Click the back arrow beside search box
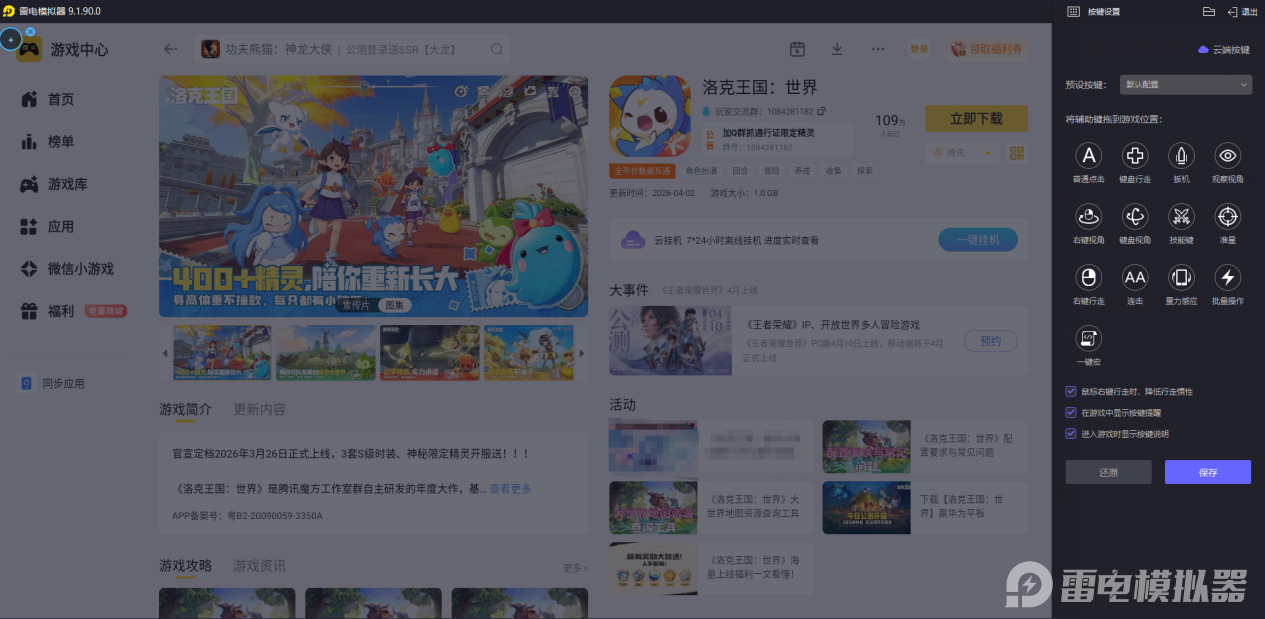 [171, 49]
